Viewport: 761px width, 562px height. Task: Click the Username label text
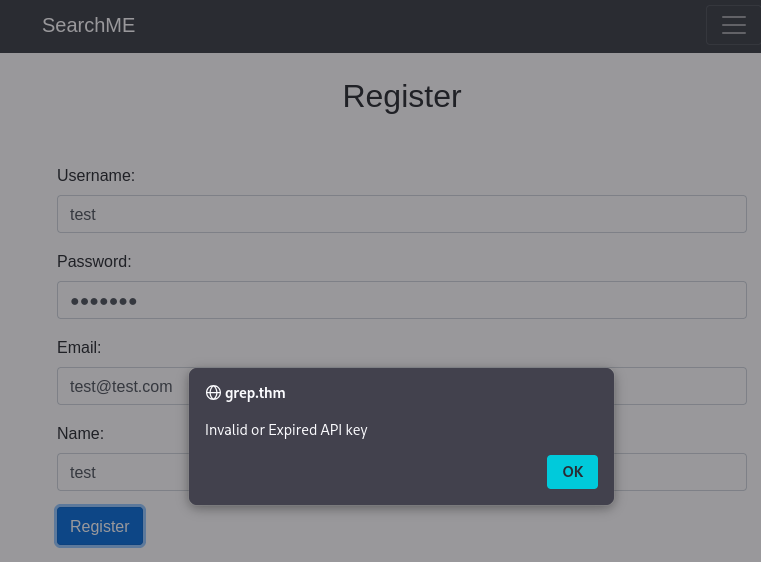tap(96, 176)
